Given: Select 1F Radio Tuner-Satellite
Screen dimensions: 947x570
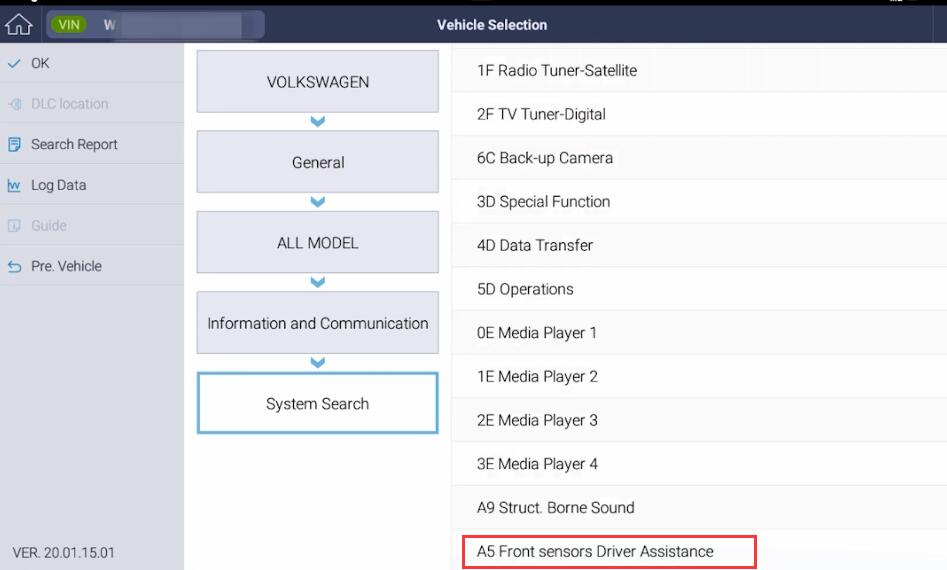Looking at the screenshot, I should coord(699,70).
